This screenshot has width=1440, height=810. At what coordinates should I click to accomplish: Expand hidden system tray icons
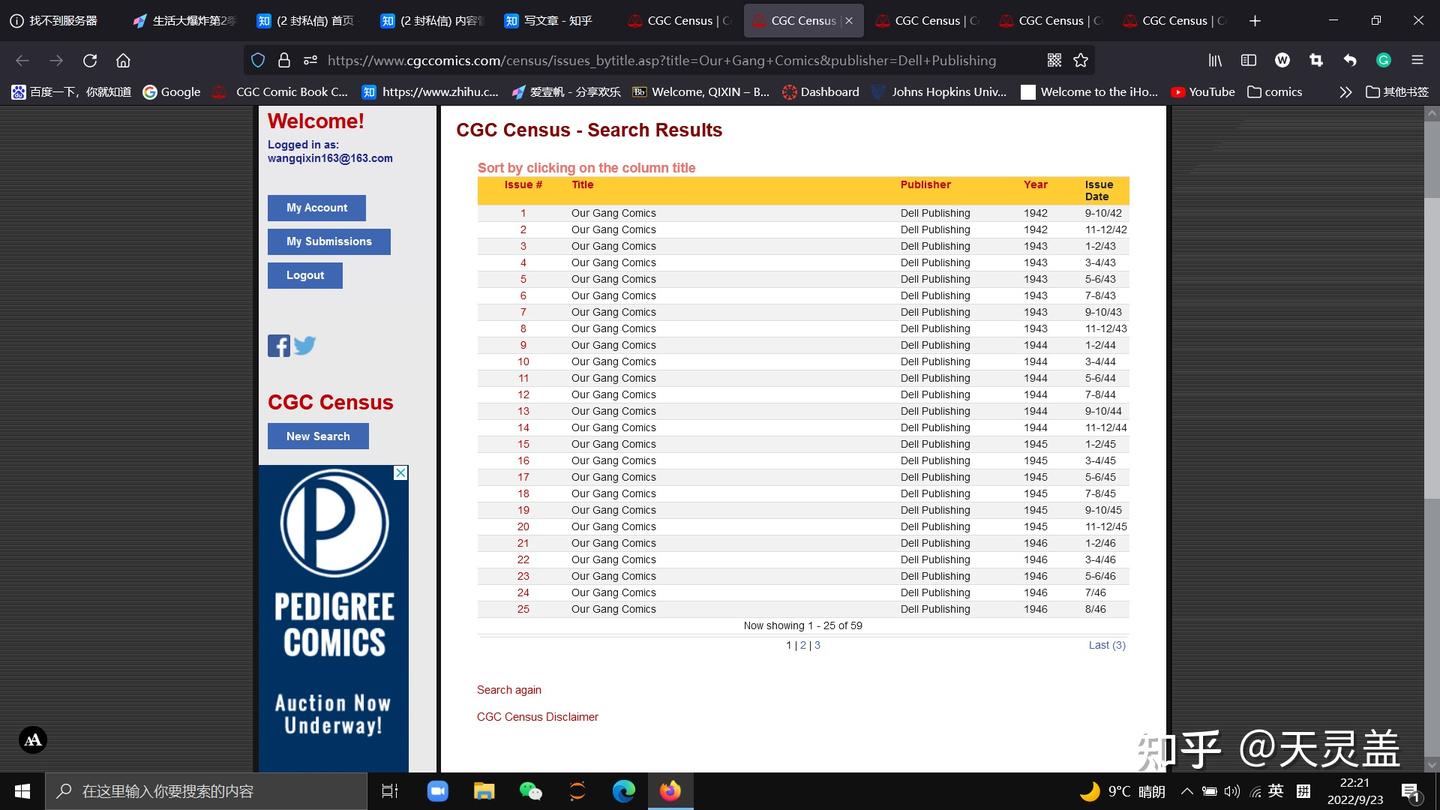point(1187,791)
